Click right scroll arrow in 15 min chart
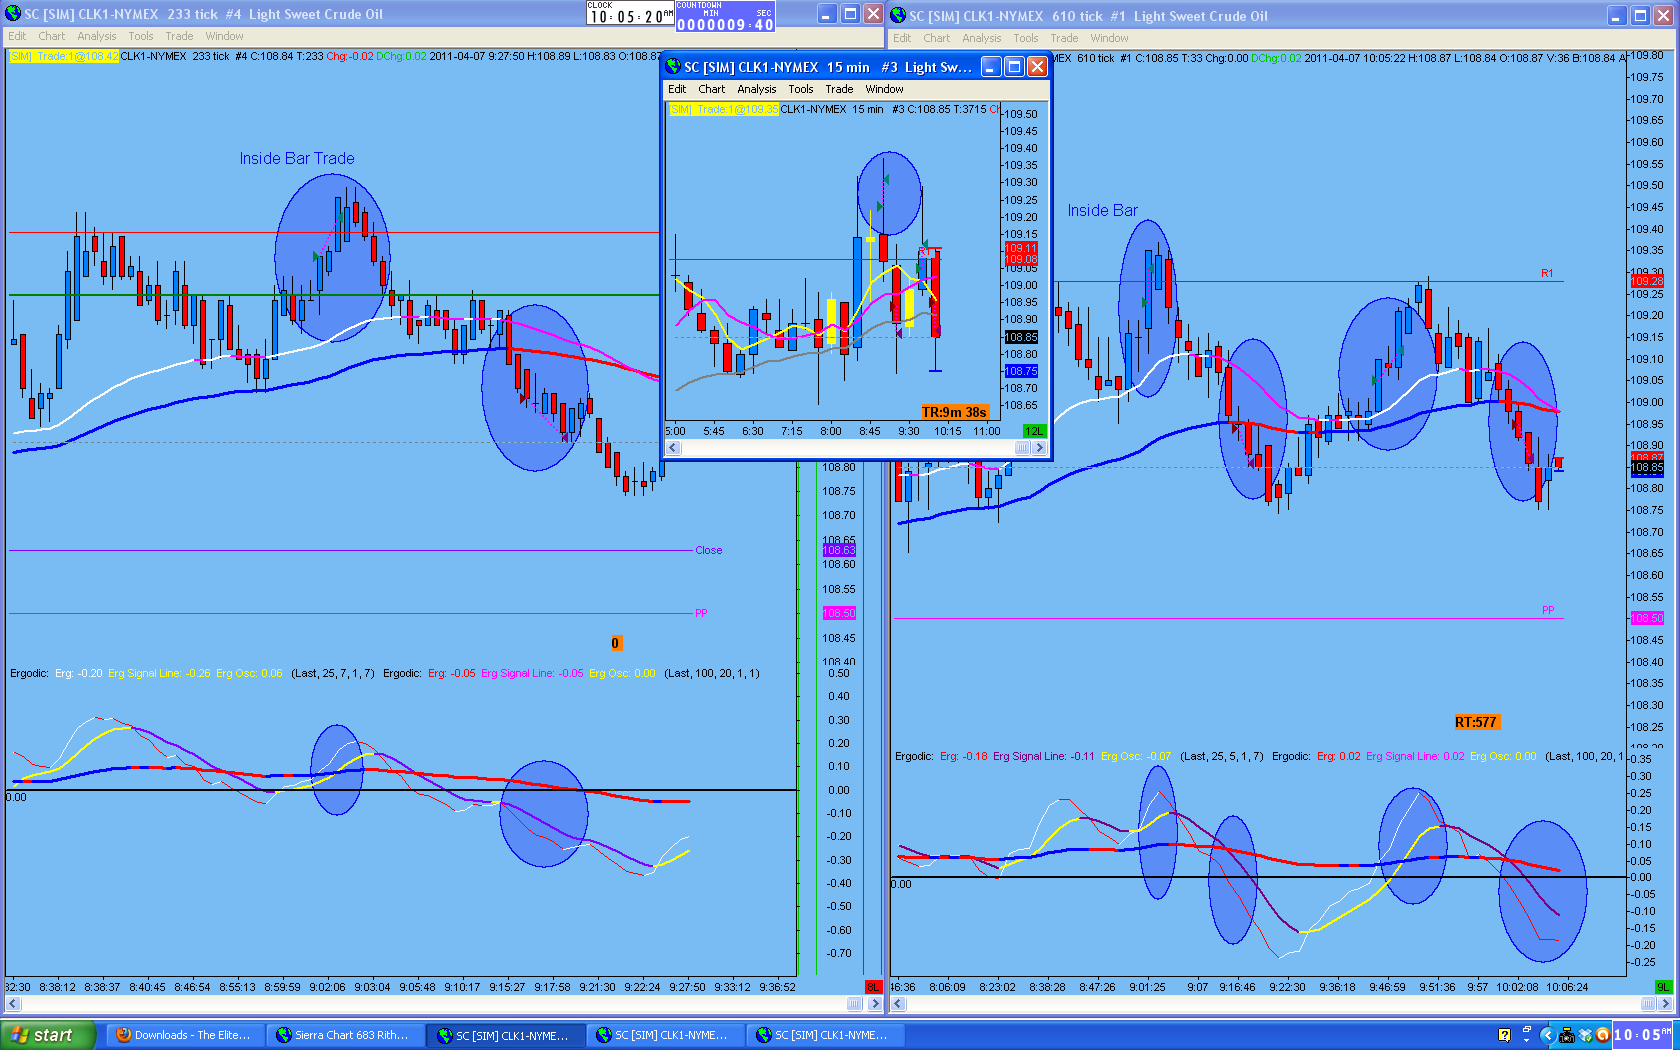The height and width of the screenshot is (1050, 1680). coord(1040,448)
